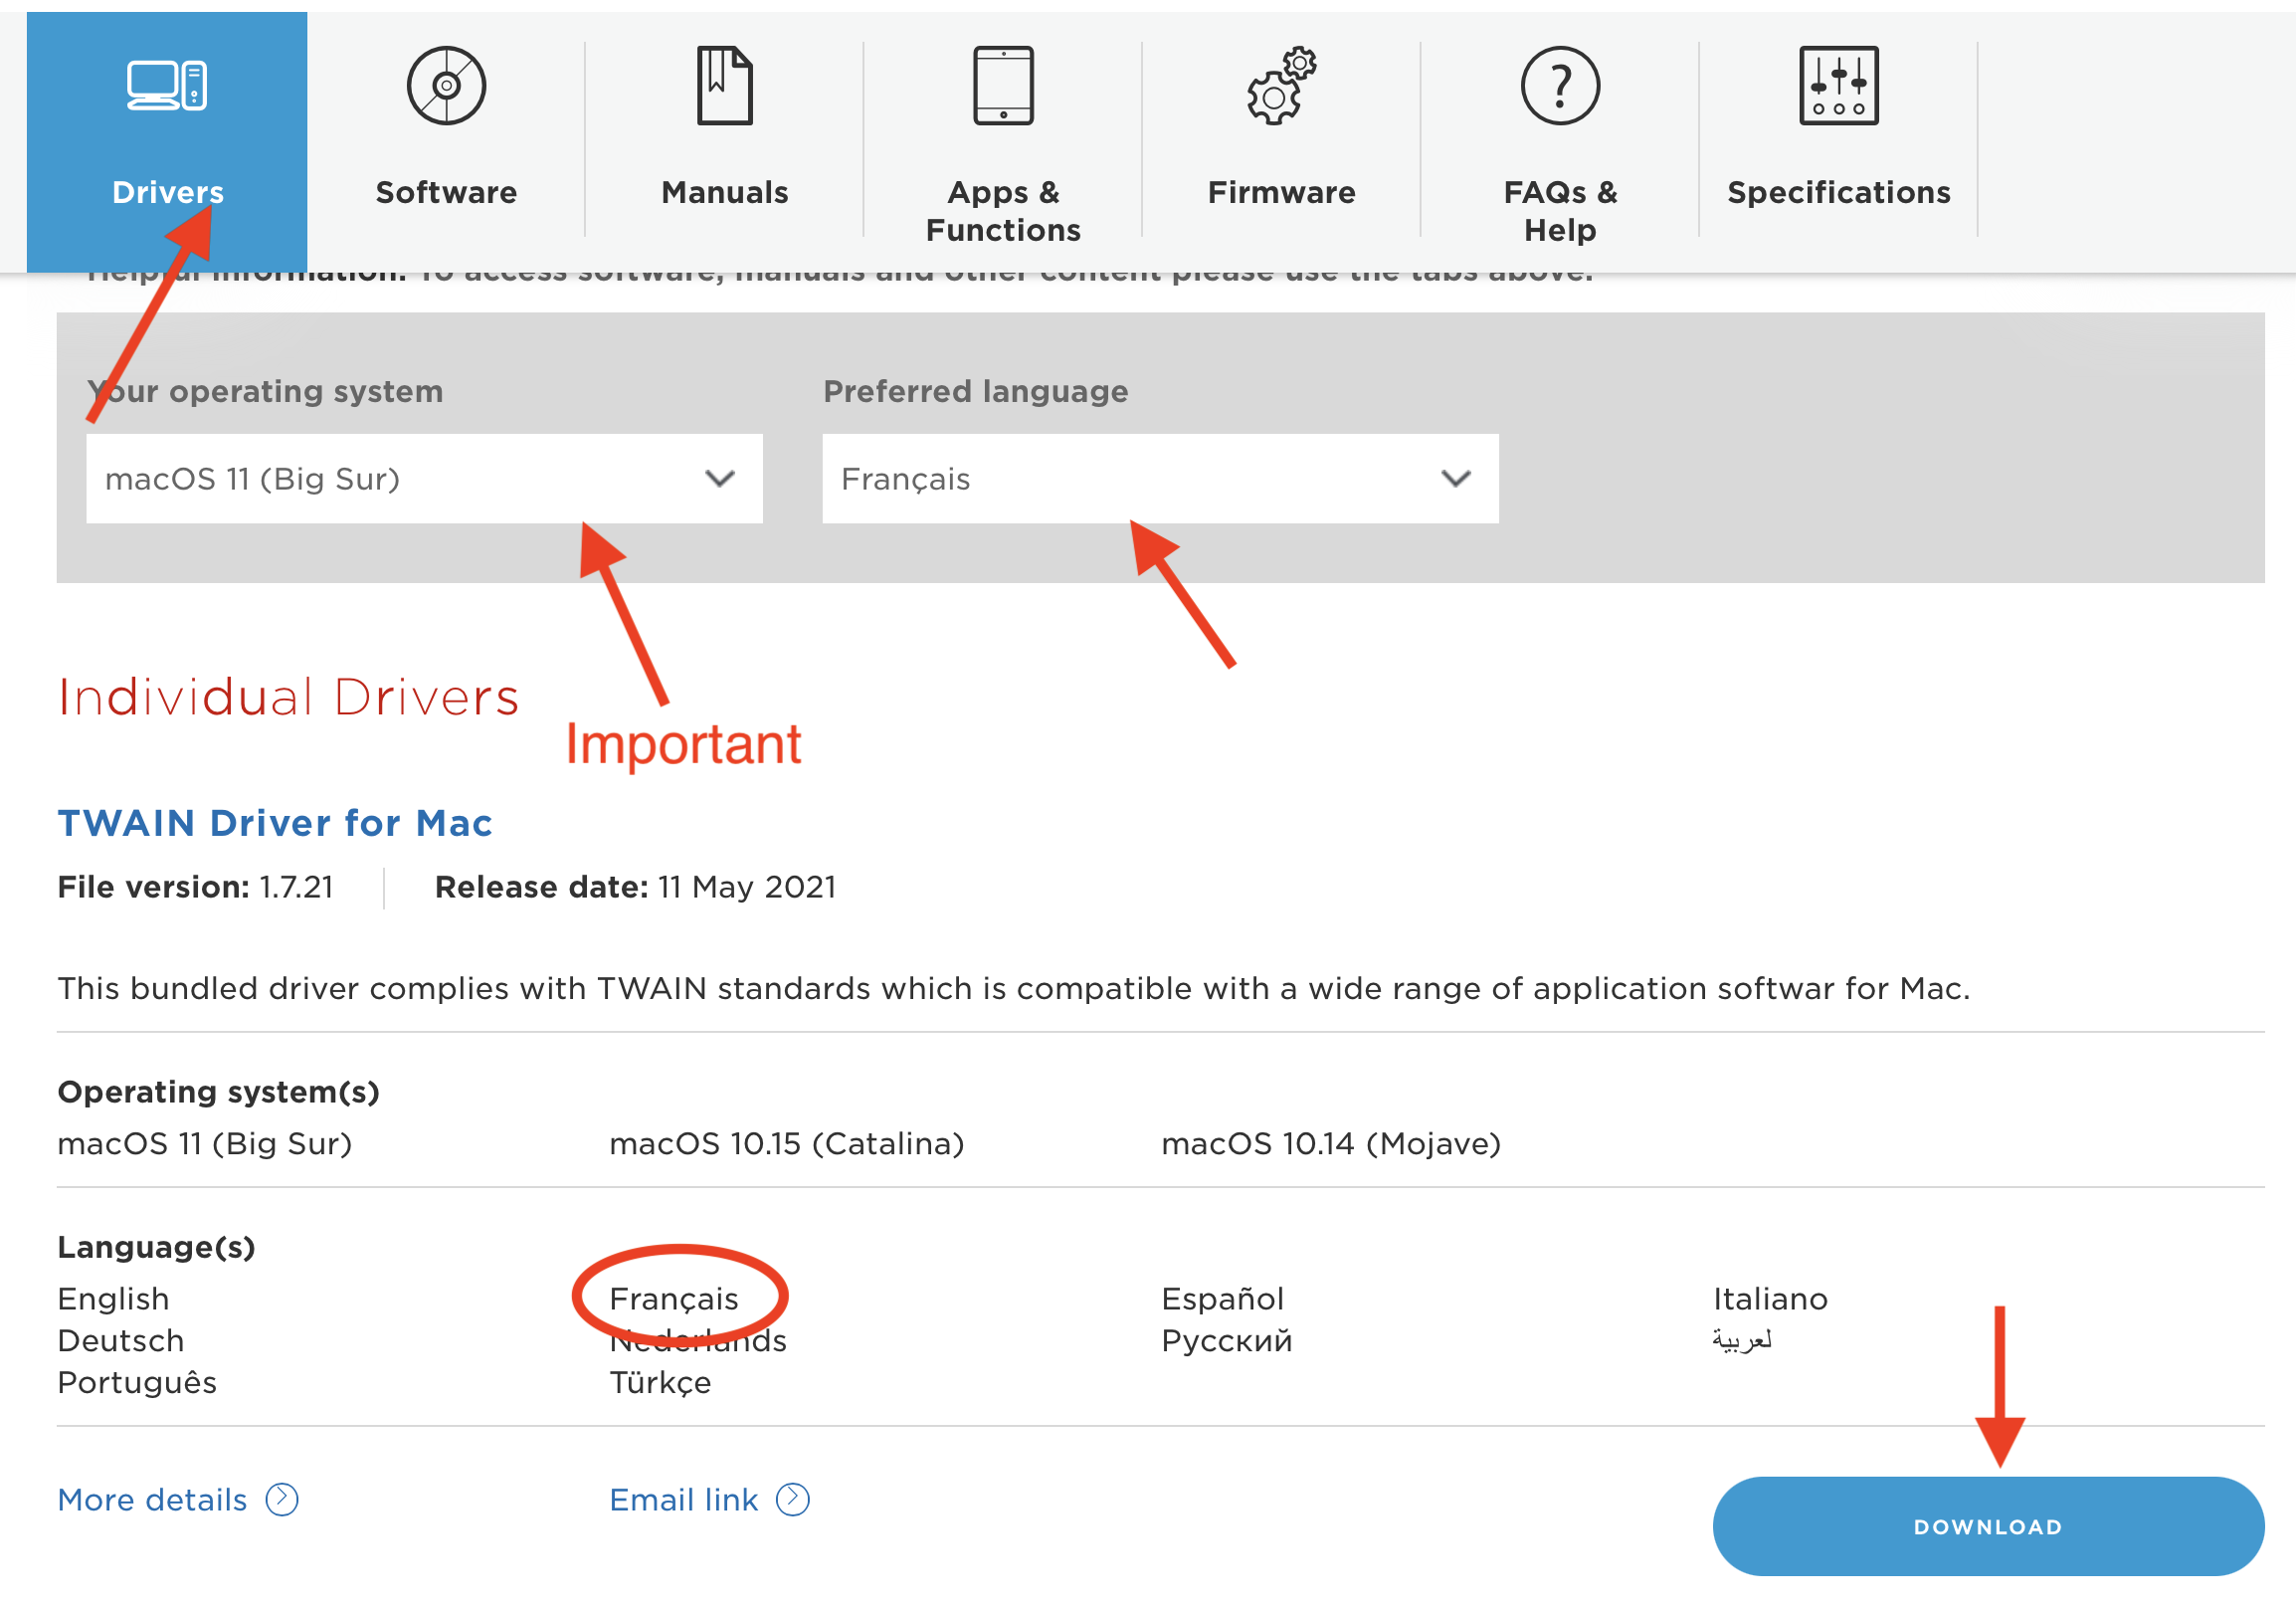This screenshot has width=2296, height=1608.
Task: Click the Drivers computer icon
Action: (167, 85)
